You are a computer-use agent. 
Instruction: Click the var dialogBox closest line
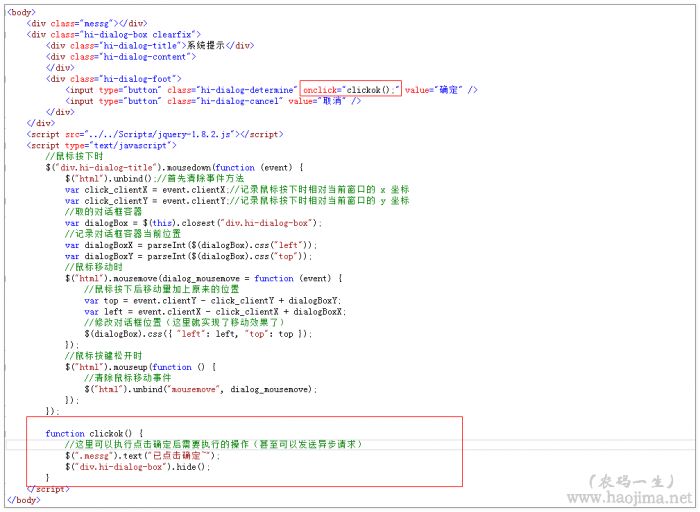[192, 223]
